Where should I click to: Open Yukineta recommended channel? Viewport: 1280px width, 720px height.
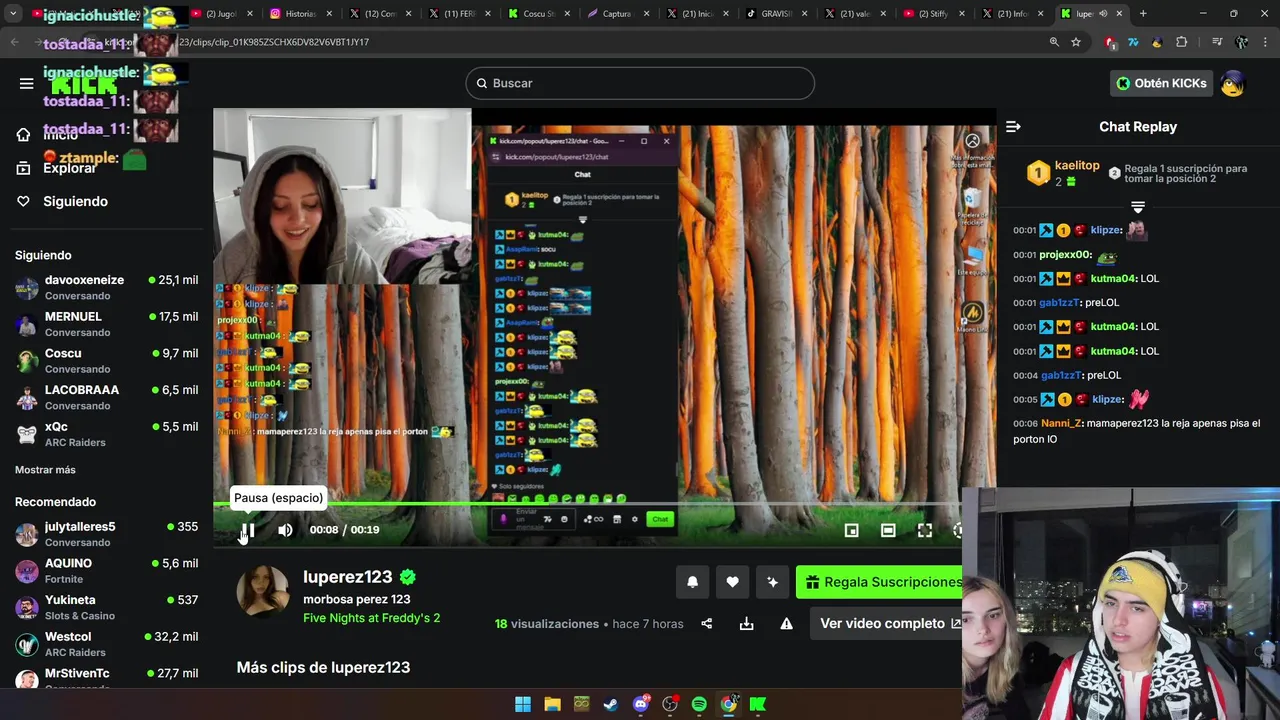[x=106, y=607]
